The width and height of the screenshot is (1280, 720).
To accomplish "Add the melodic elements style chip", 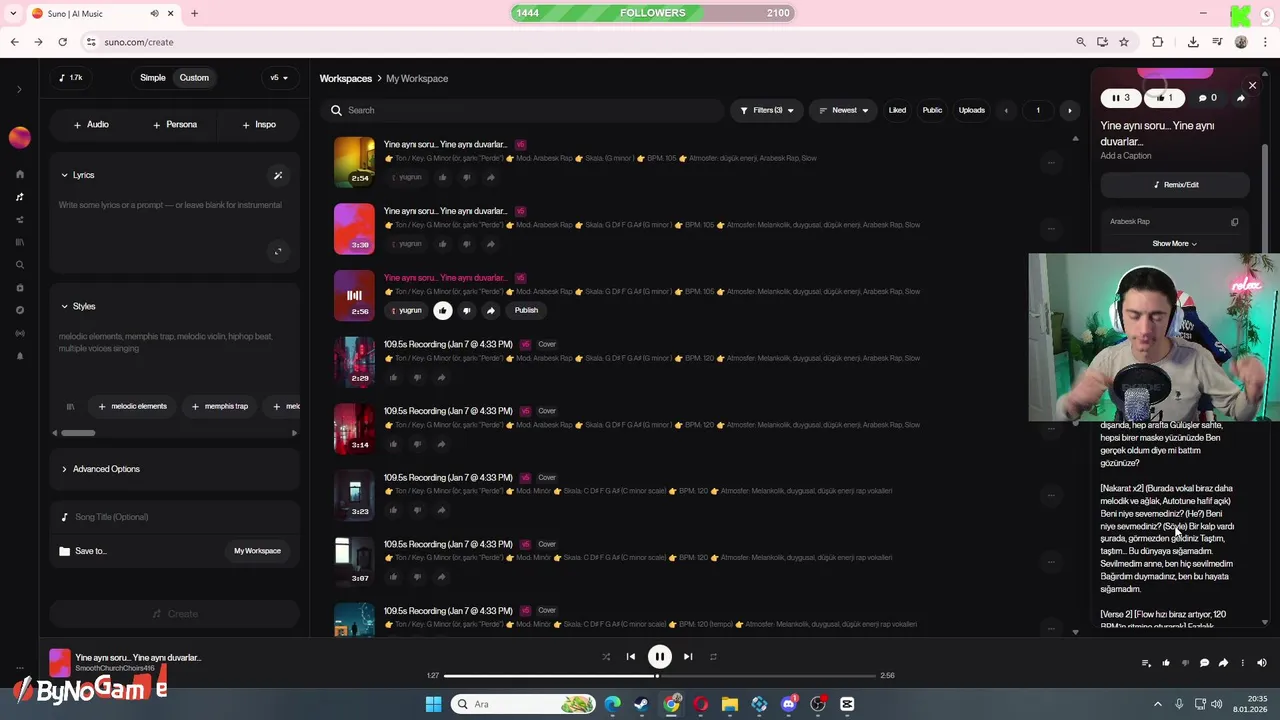I will (132, 406).
